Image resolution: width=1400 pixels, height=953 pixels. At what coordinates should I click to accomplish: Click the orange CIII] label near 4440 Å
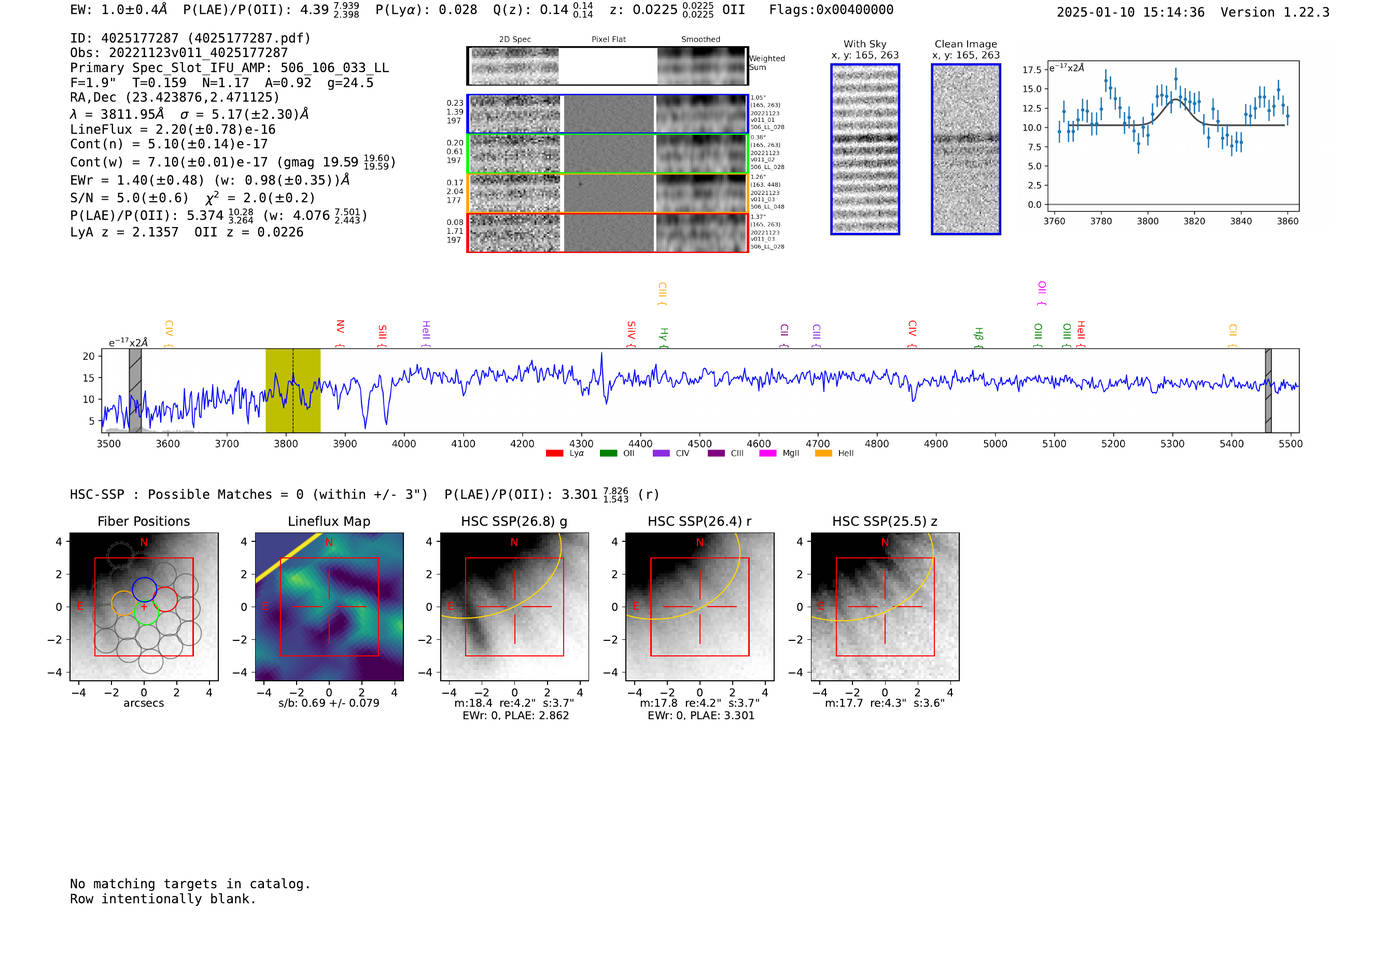(662, 291)
